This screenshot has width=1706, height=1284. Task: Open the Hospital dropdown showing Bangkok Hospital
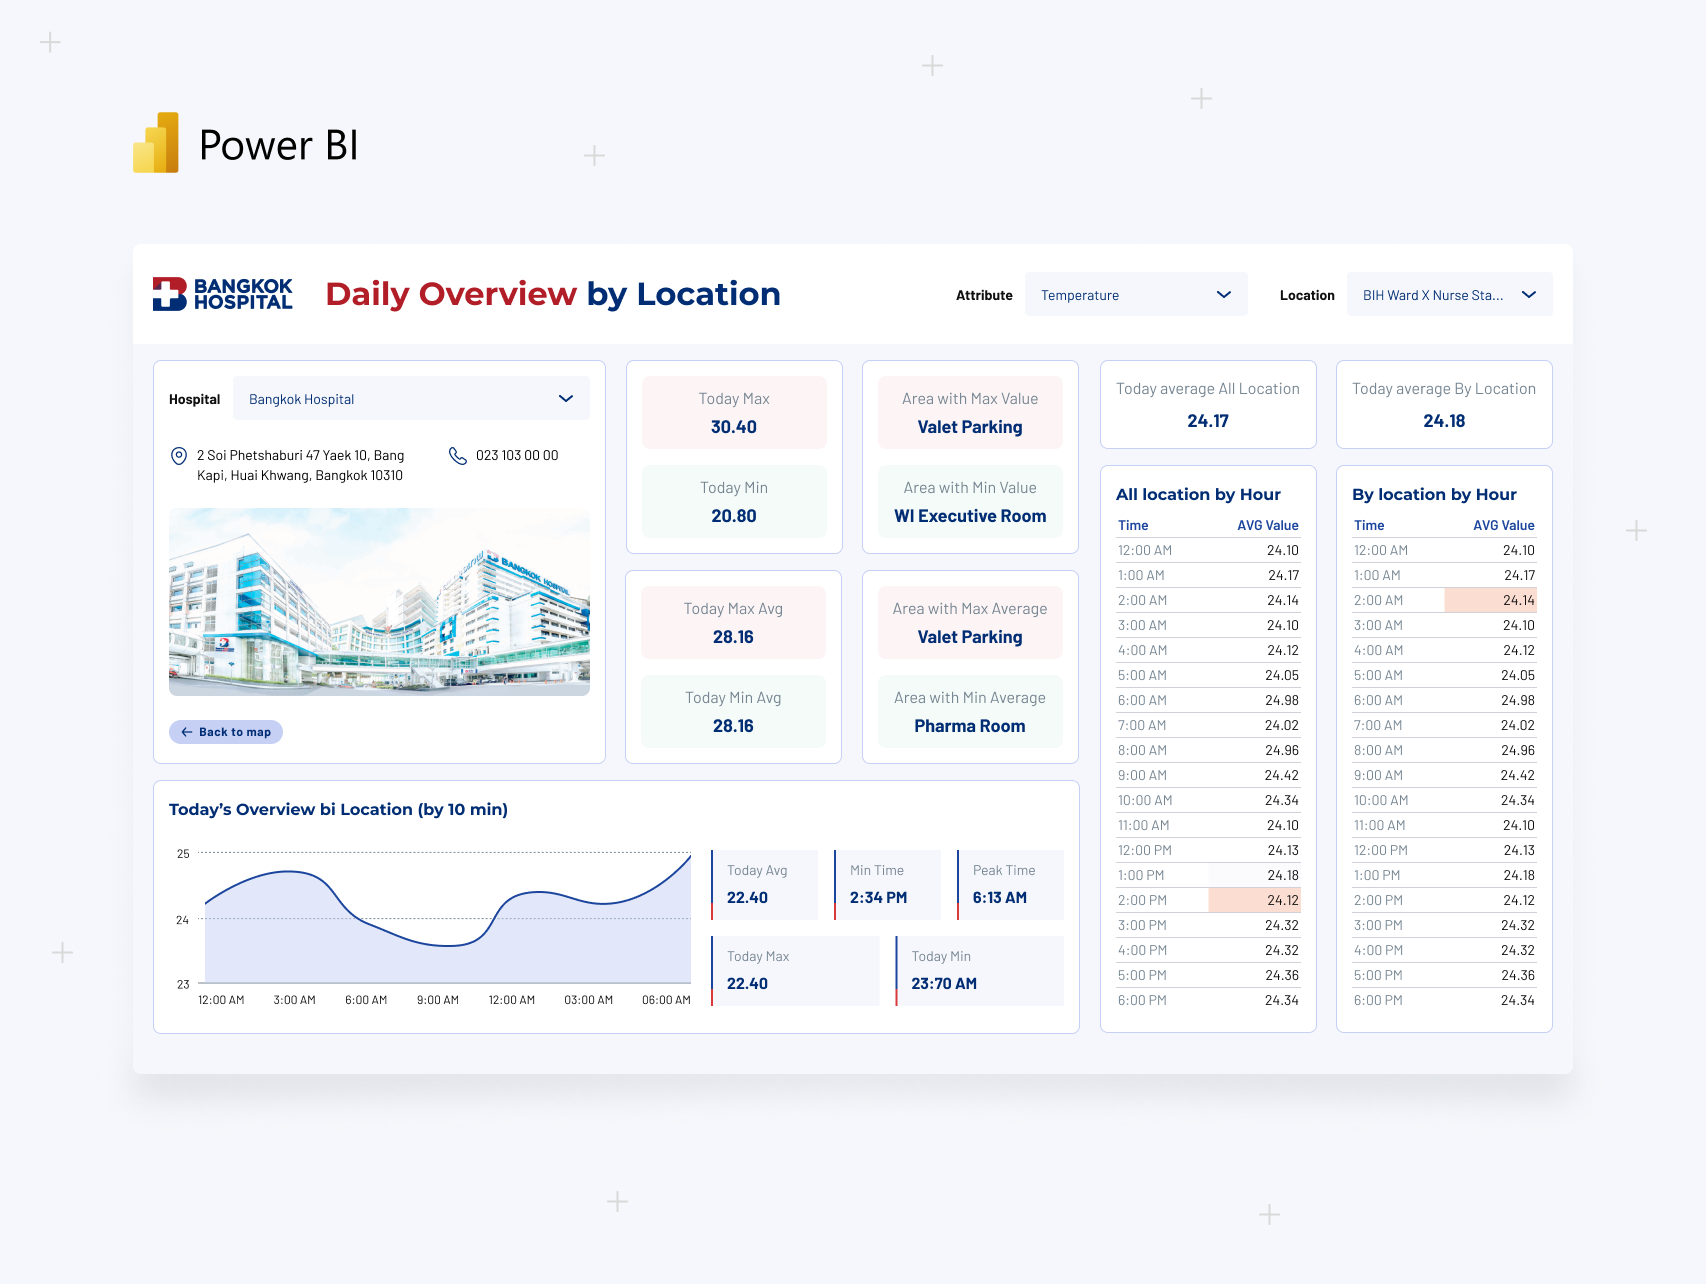coord(410,398)
